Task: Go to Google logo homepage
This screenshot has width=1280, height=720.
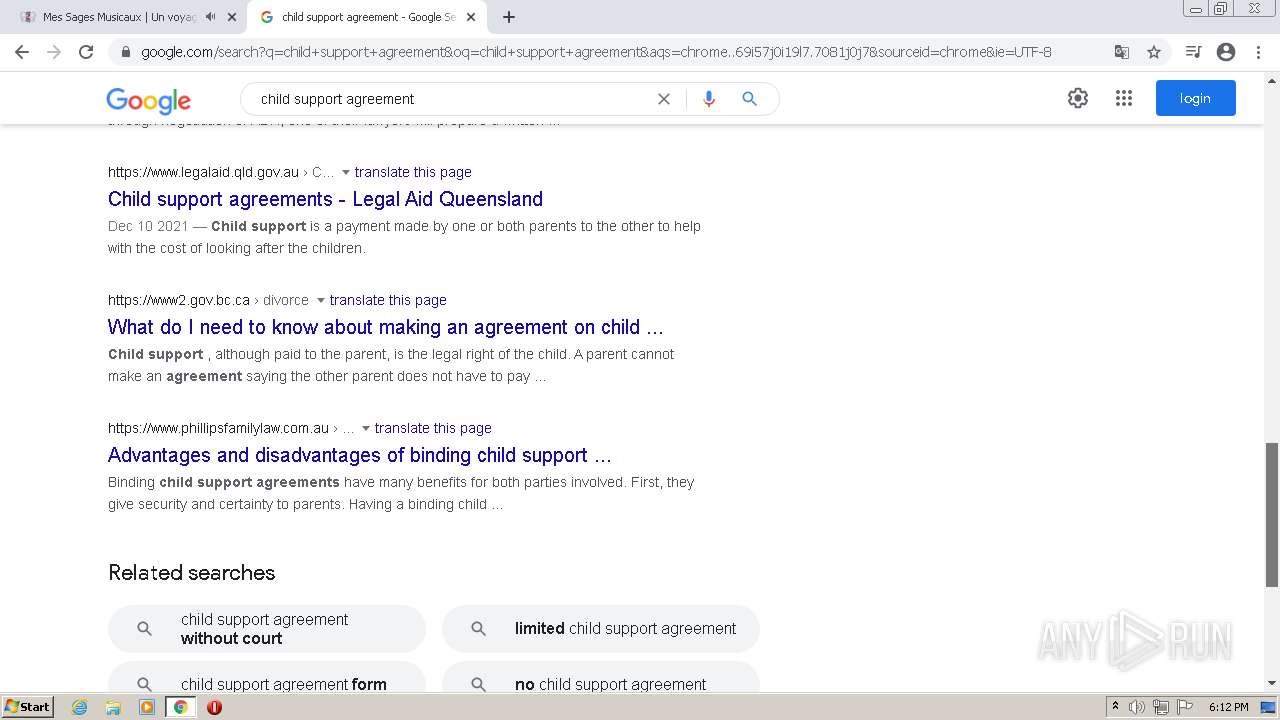Action: coord(148,100)
